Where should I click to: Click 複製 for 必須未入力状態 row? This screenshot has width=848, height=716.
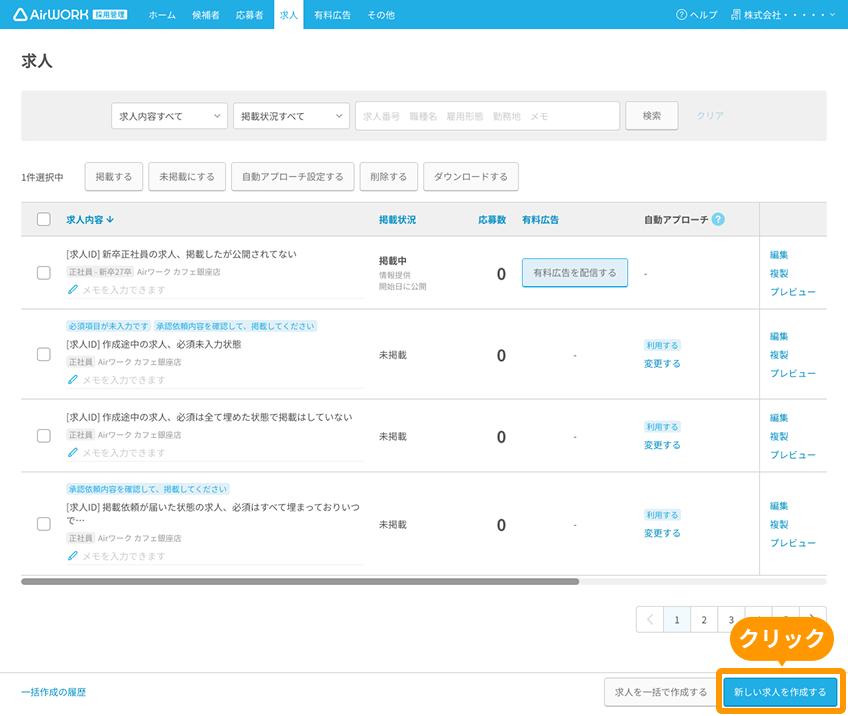point(779,355)
